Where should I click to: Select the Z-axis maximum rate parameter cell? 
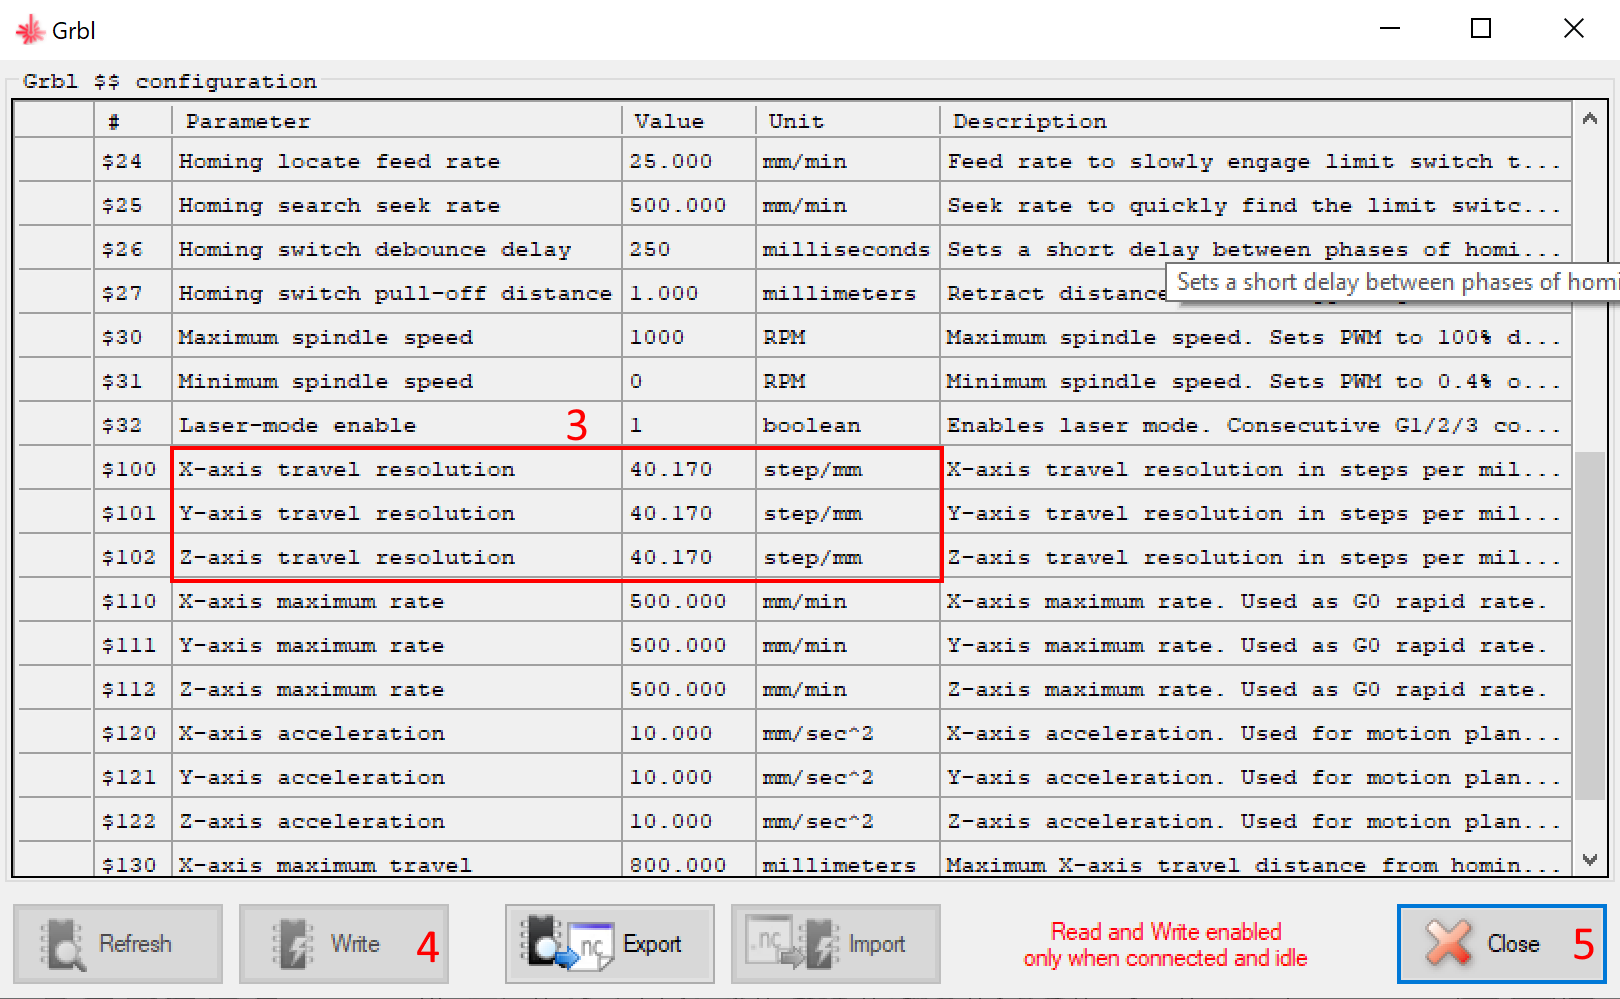397,689
